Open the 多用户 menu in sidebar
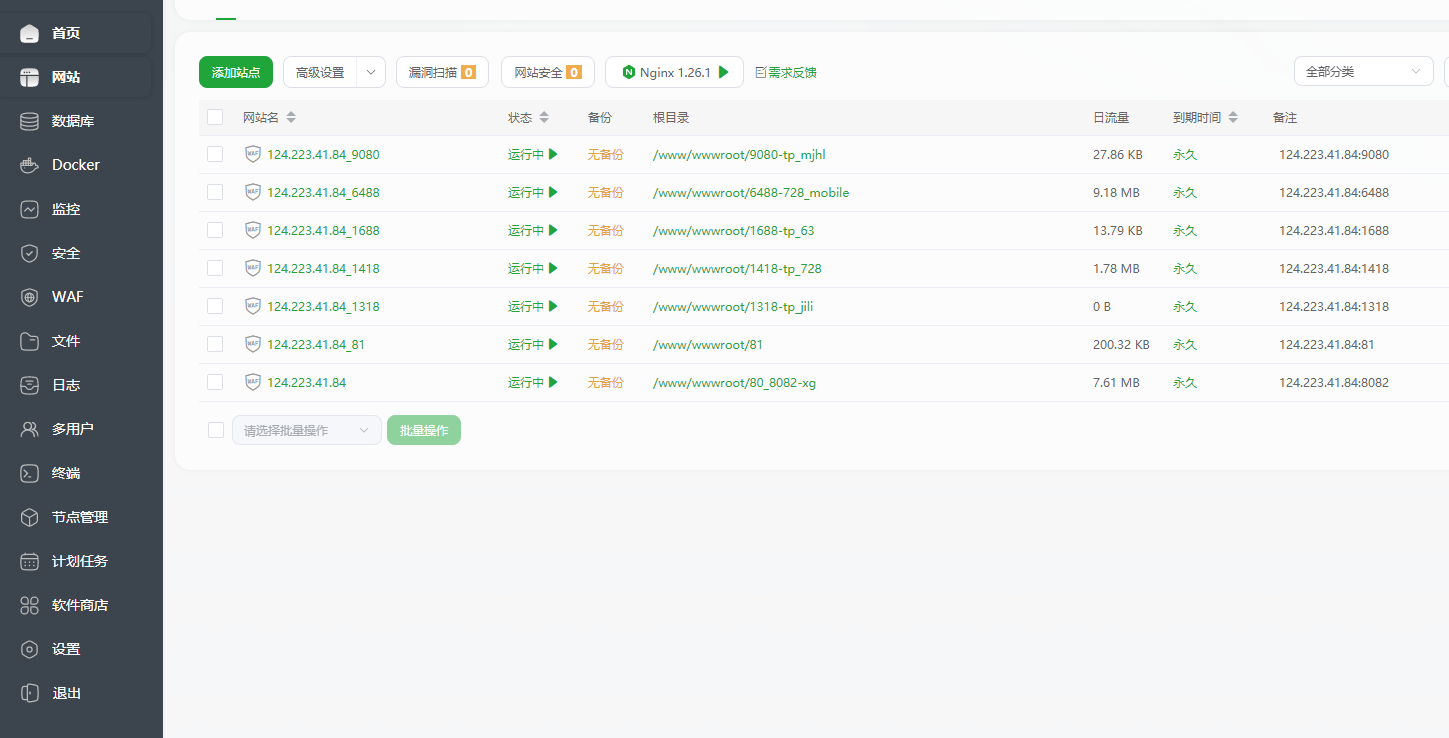Image resolution: width=1449 pixels, height=738 pixels. coord(76,429)
